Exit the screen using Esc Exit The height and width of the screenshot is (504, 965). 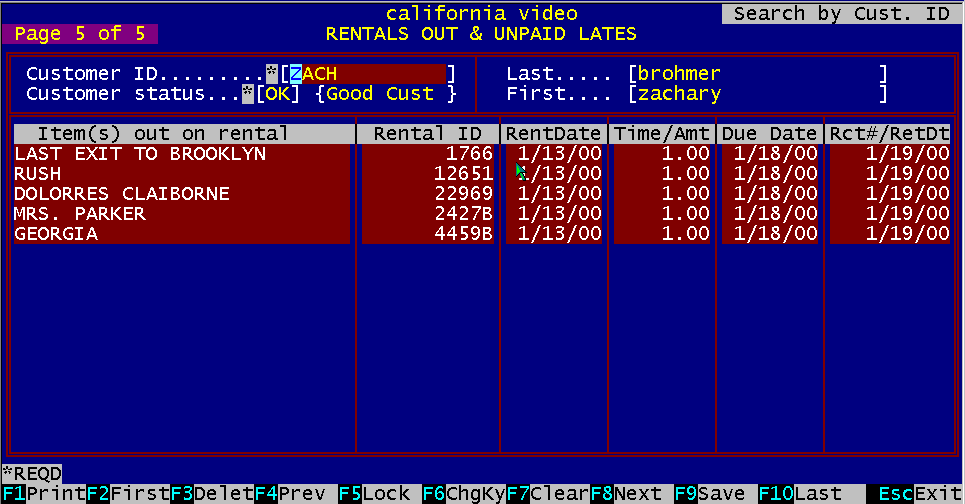[x=913, y=494]
